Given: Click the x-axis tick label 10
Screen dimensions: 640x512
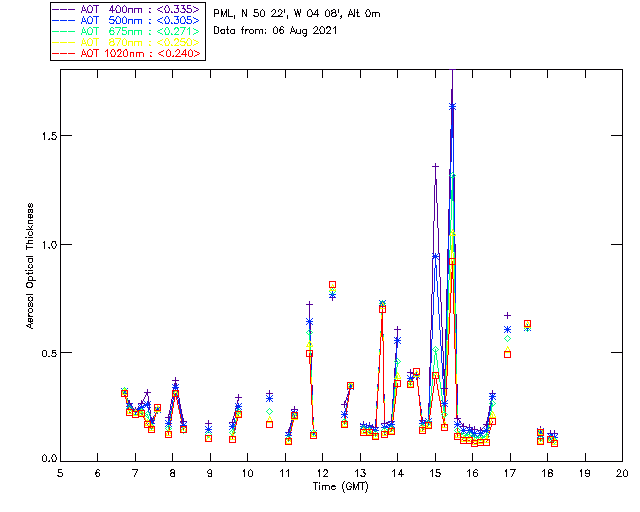Looking at the screenshot, I should click(x=247, y=473).
